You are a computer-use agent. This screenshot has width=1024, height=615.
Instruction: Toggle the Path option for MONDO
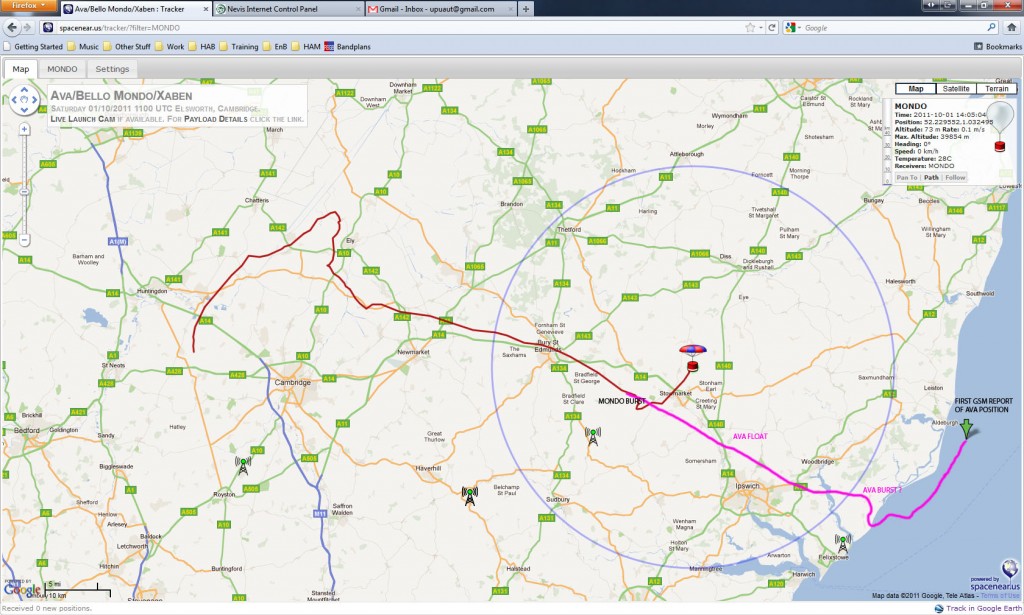[x=931, y=178]
